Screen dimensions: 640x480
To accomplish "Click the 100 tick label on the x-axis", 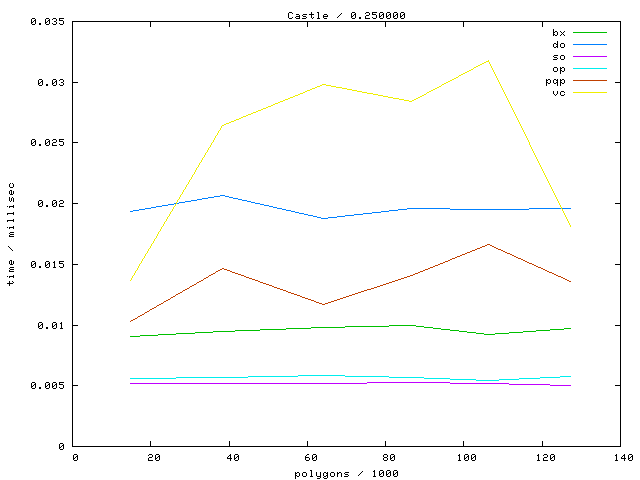I will click(x=463, y=458).
